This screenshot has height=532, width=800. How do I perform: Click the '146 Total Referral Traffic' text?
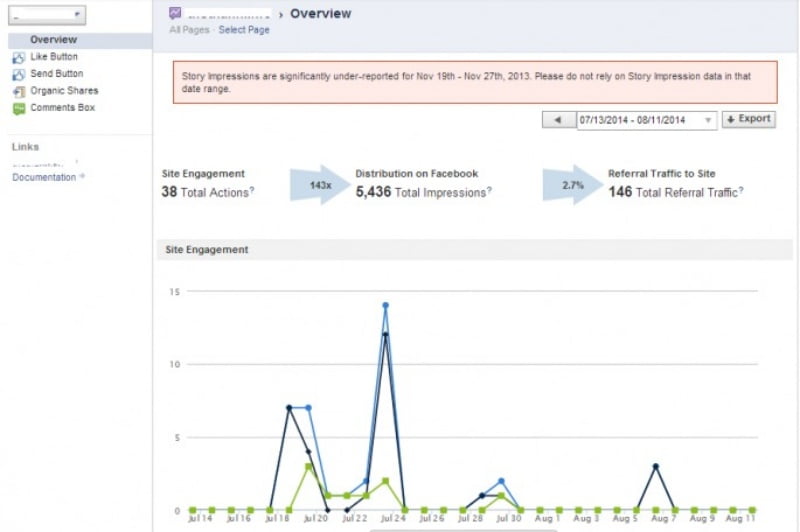(673, 192)
